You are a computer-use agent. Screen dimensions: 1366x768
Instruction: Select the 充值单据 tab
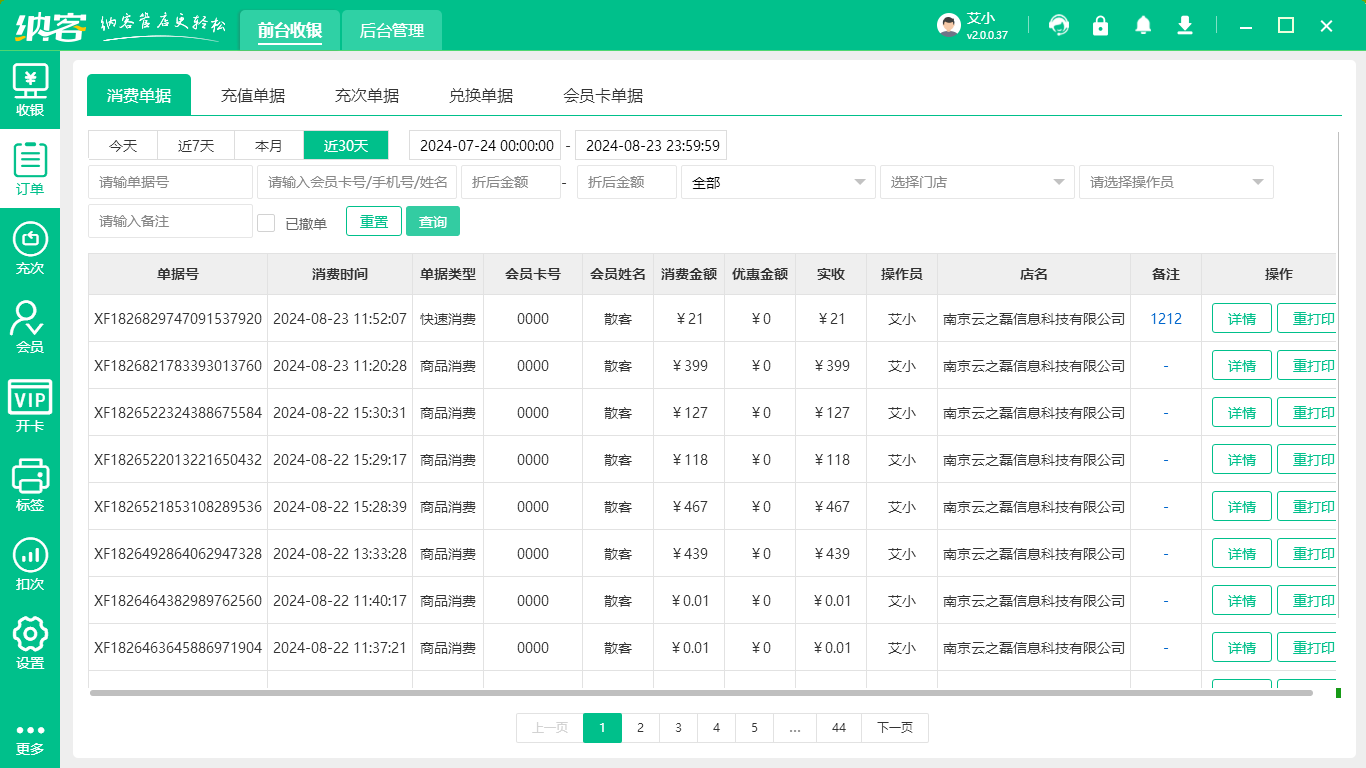[x=253, y=95]
